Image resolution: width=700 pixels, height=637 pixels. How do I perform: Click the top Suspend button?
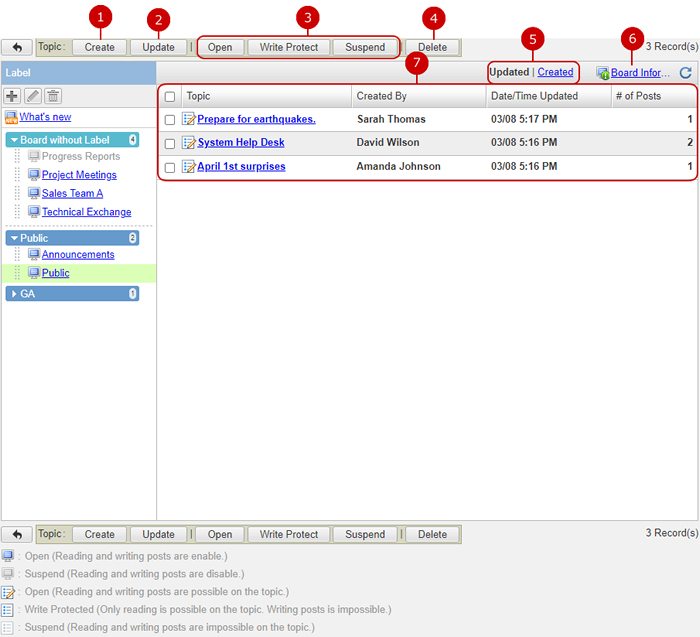pyautogui.click(x=365, y=47)
